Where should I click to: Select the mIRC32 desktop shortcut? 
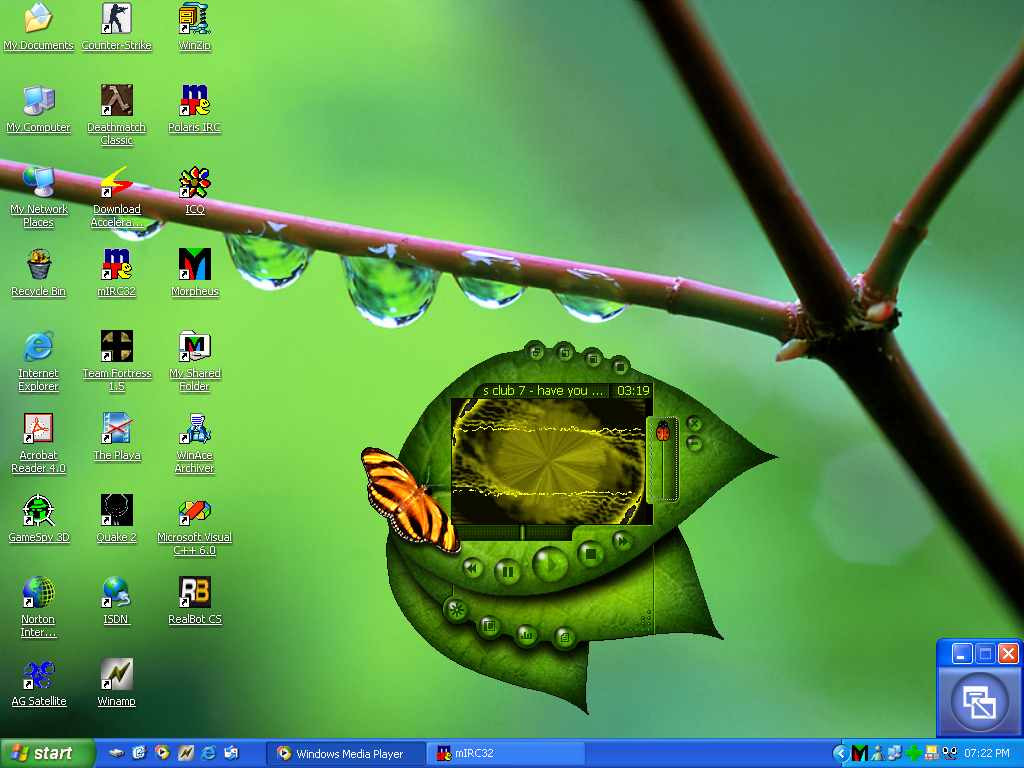(116, 274)
